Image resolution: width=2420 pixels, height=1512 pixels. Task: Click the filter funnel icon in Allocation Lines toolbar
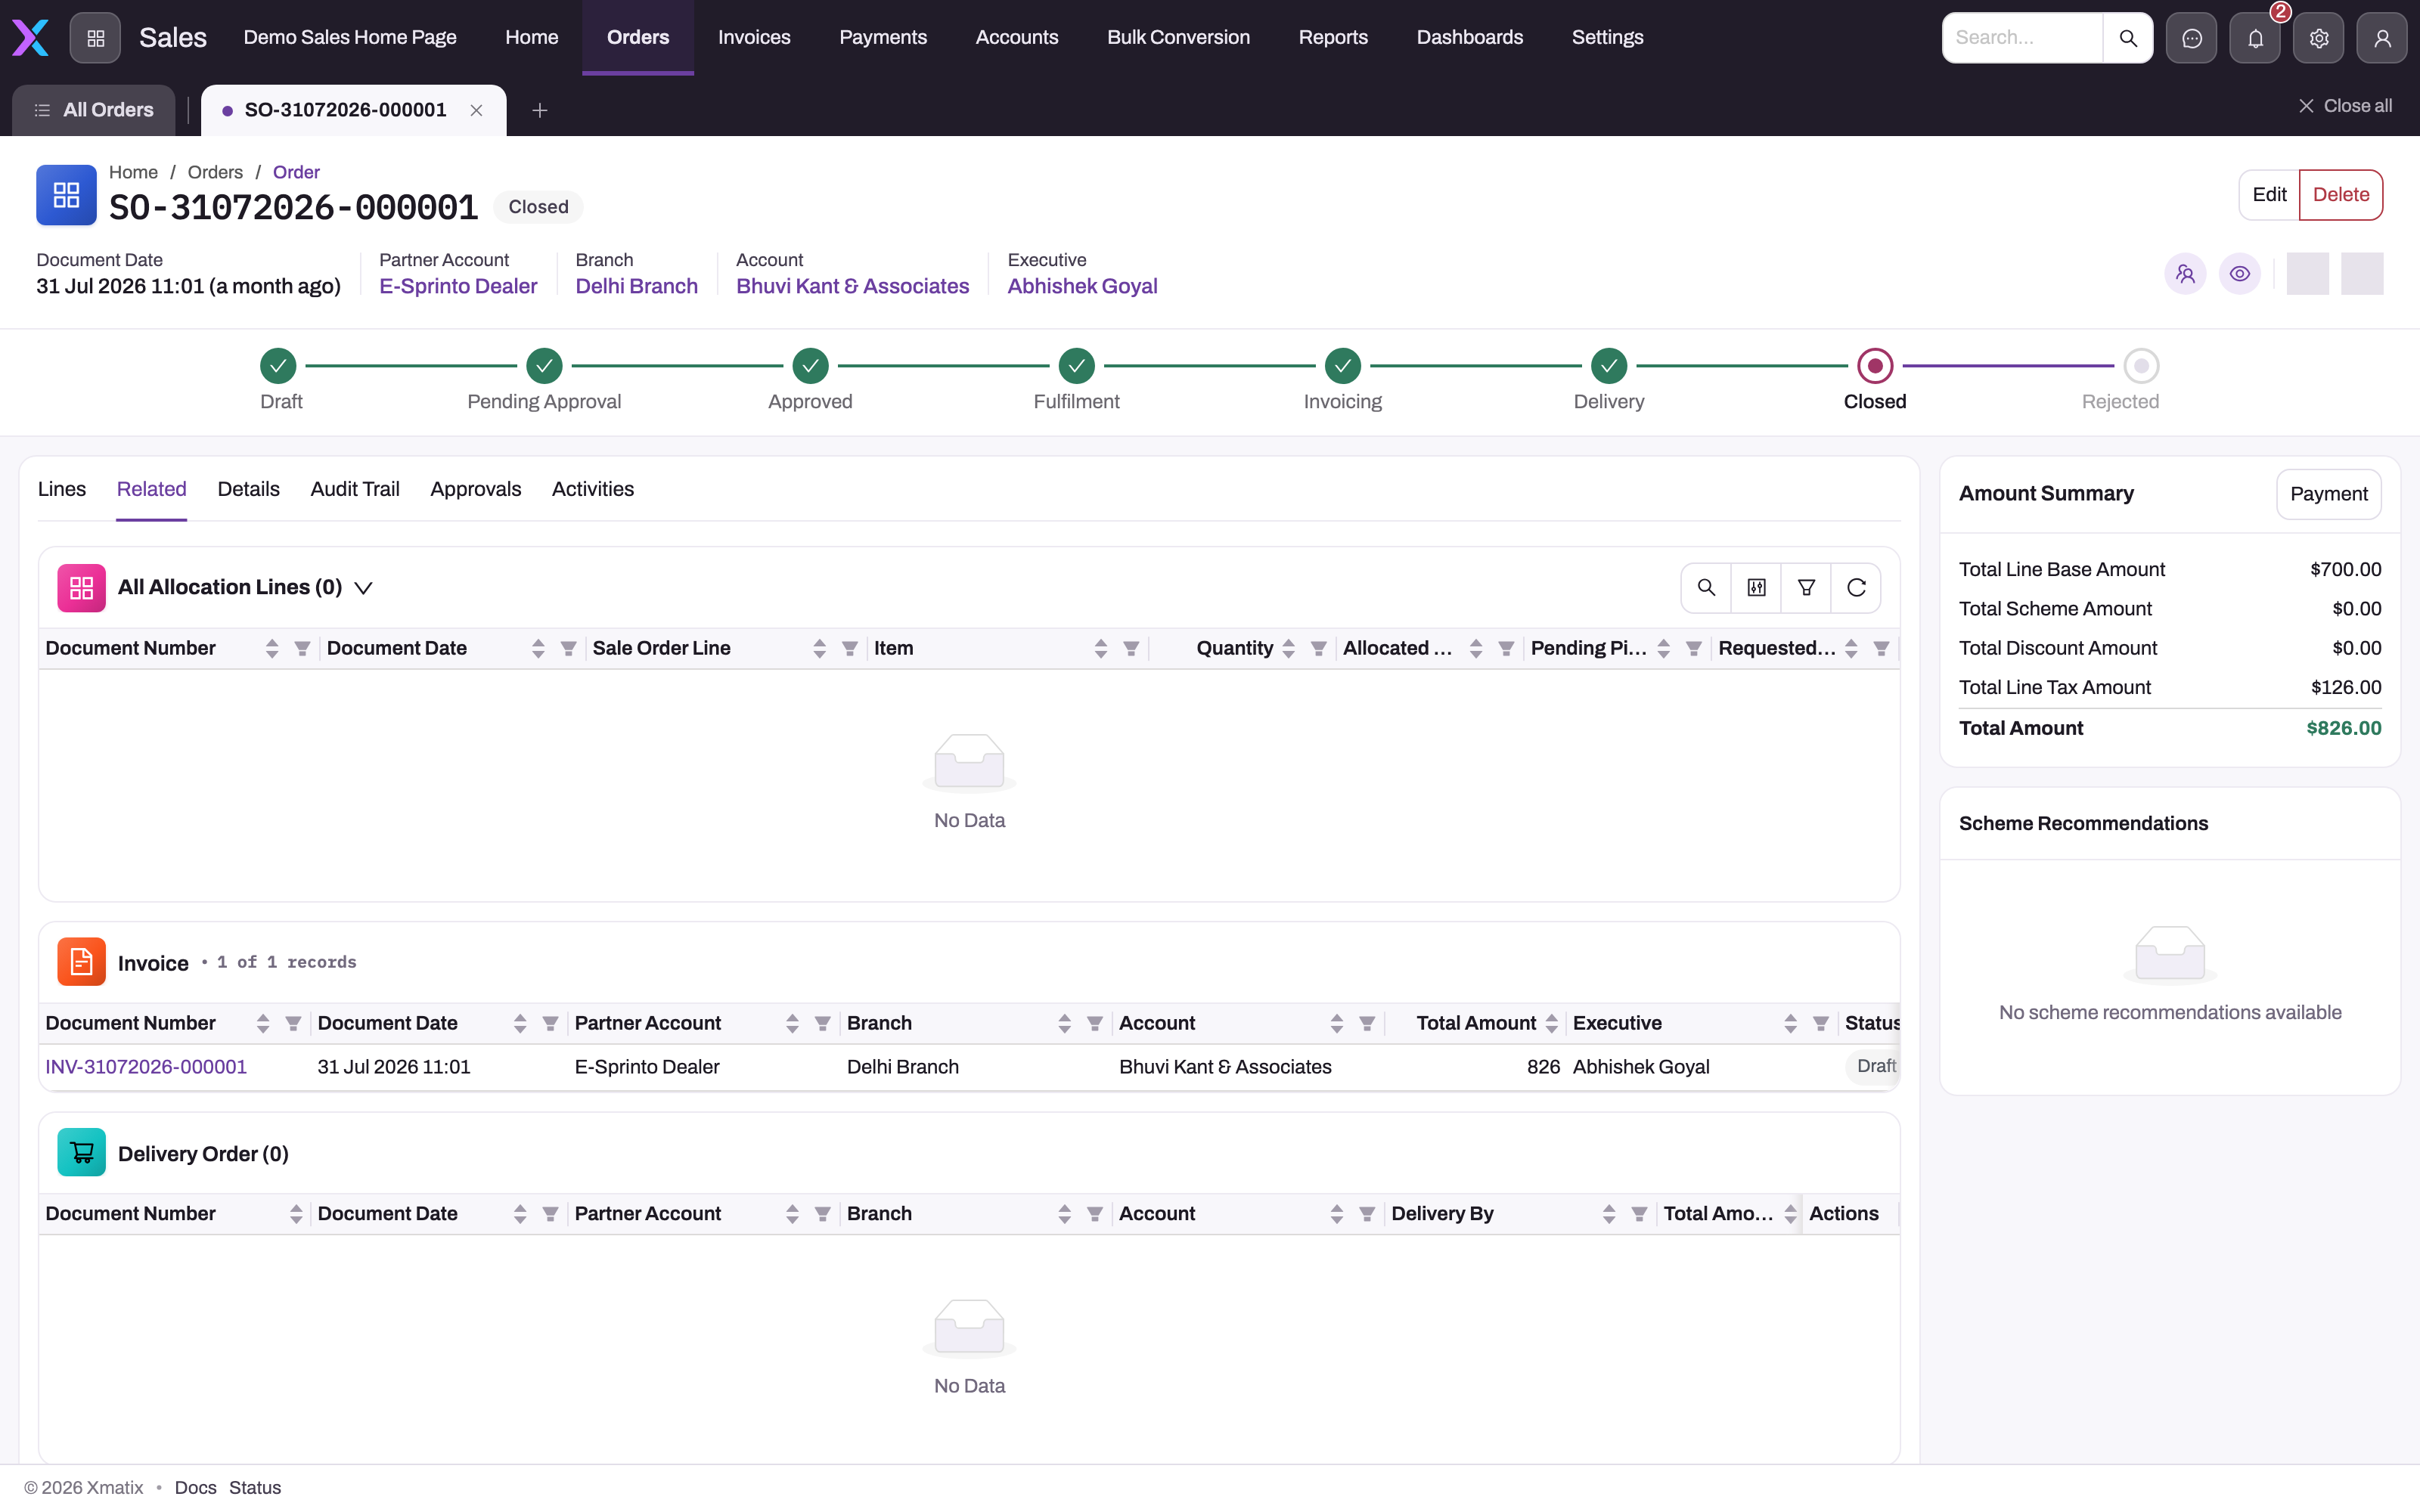[1807, 587]
